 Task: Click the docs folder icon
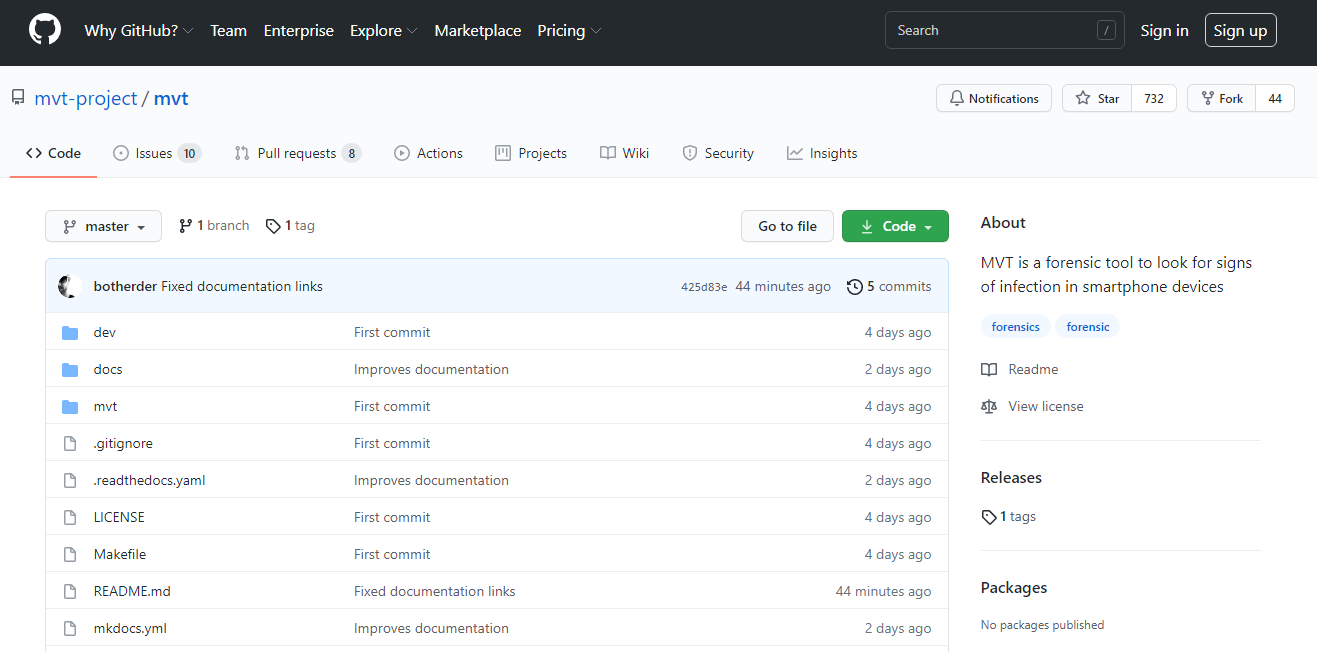(70, 369)
